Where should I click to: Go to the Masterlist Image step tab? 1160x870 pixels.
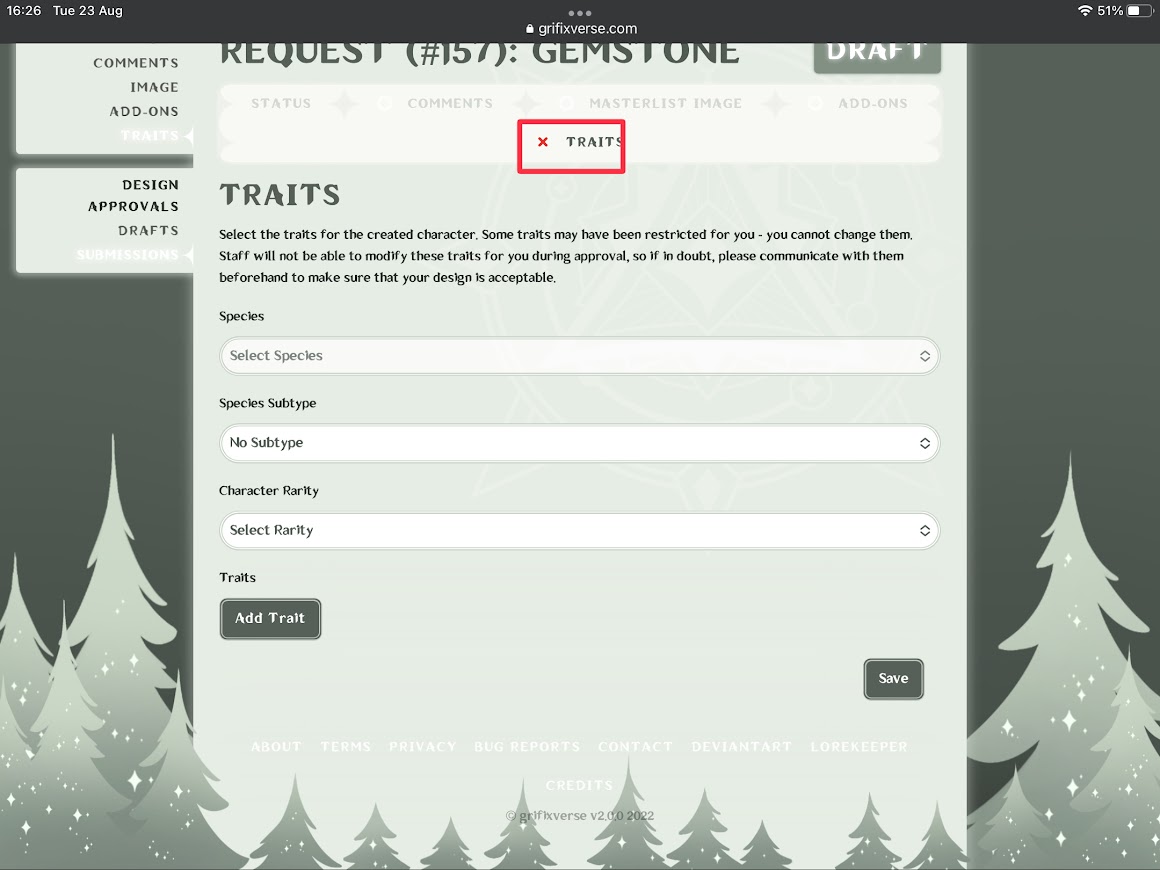click(665, 104)
